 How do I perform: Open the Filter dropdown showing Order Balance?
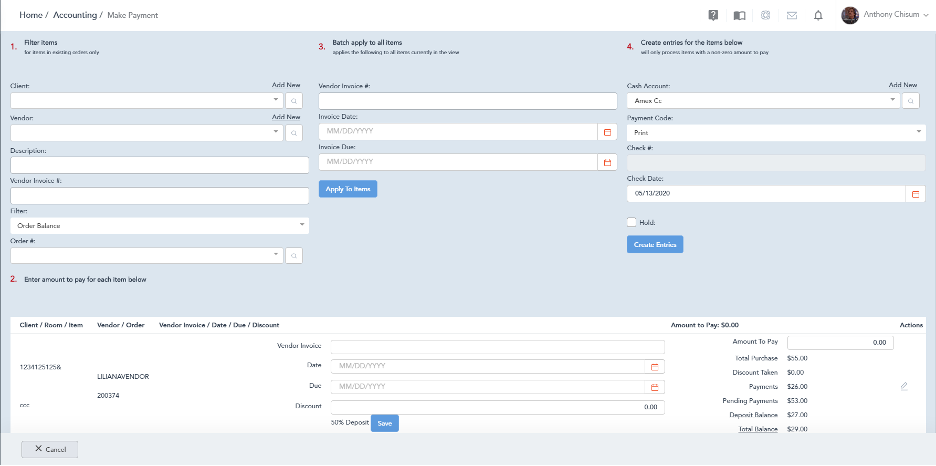[x=159, y=226]
